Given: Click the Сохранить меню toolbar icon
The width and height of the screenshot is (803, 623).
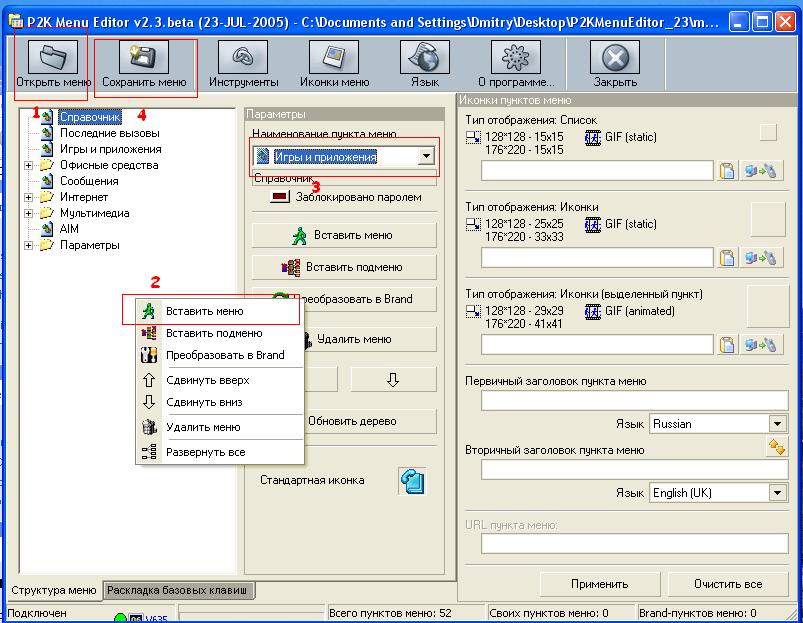Looking at the screenshot, I should click(x=144, y=57).
